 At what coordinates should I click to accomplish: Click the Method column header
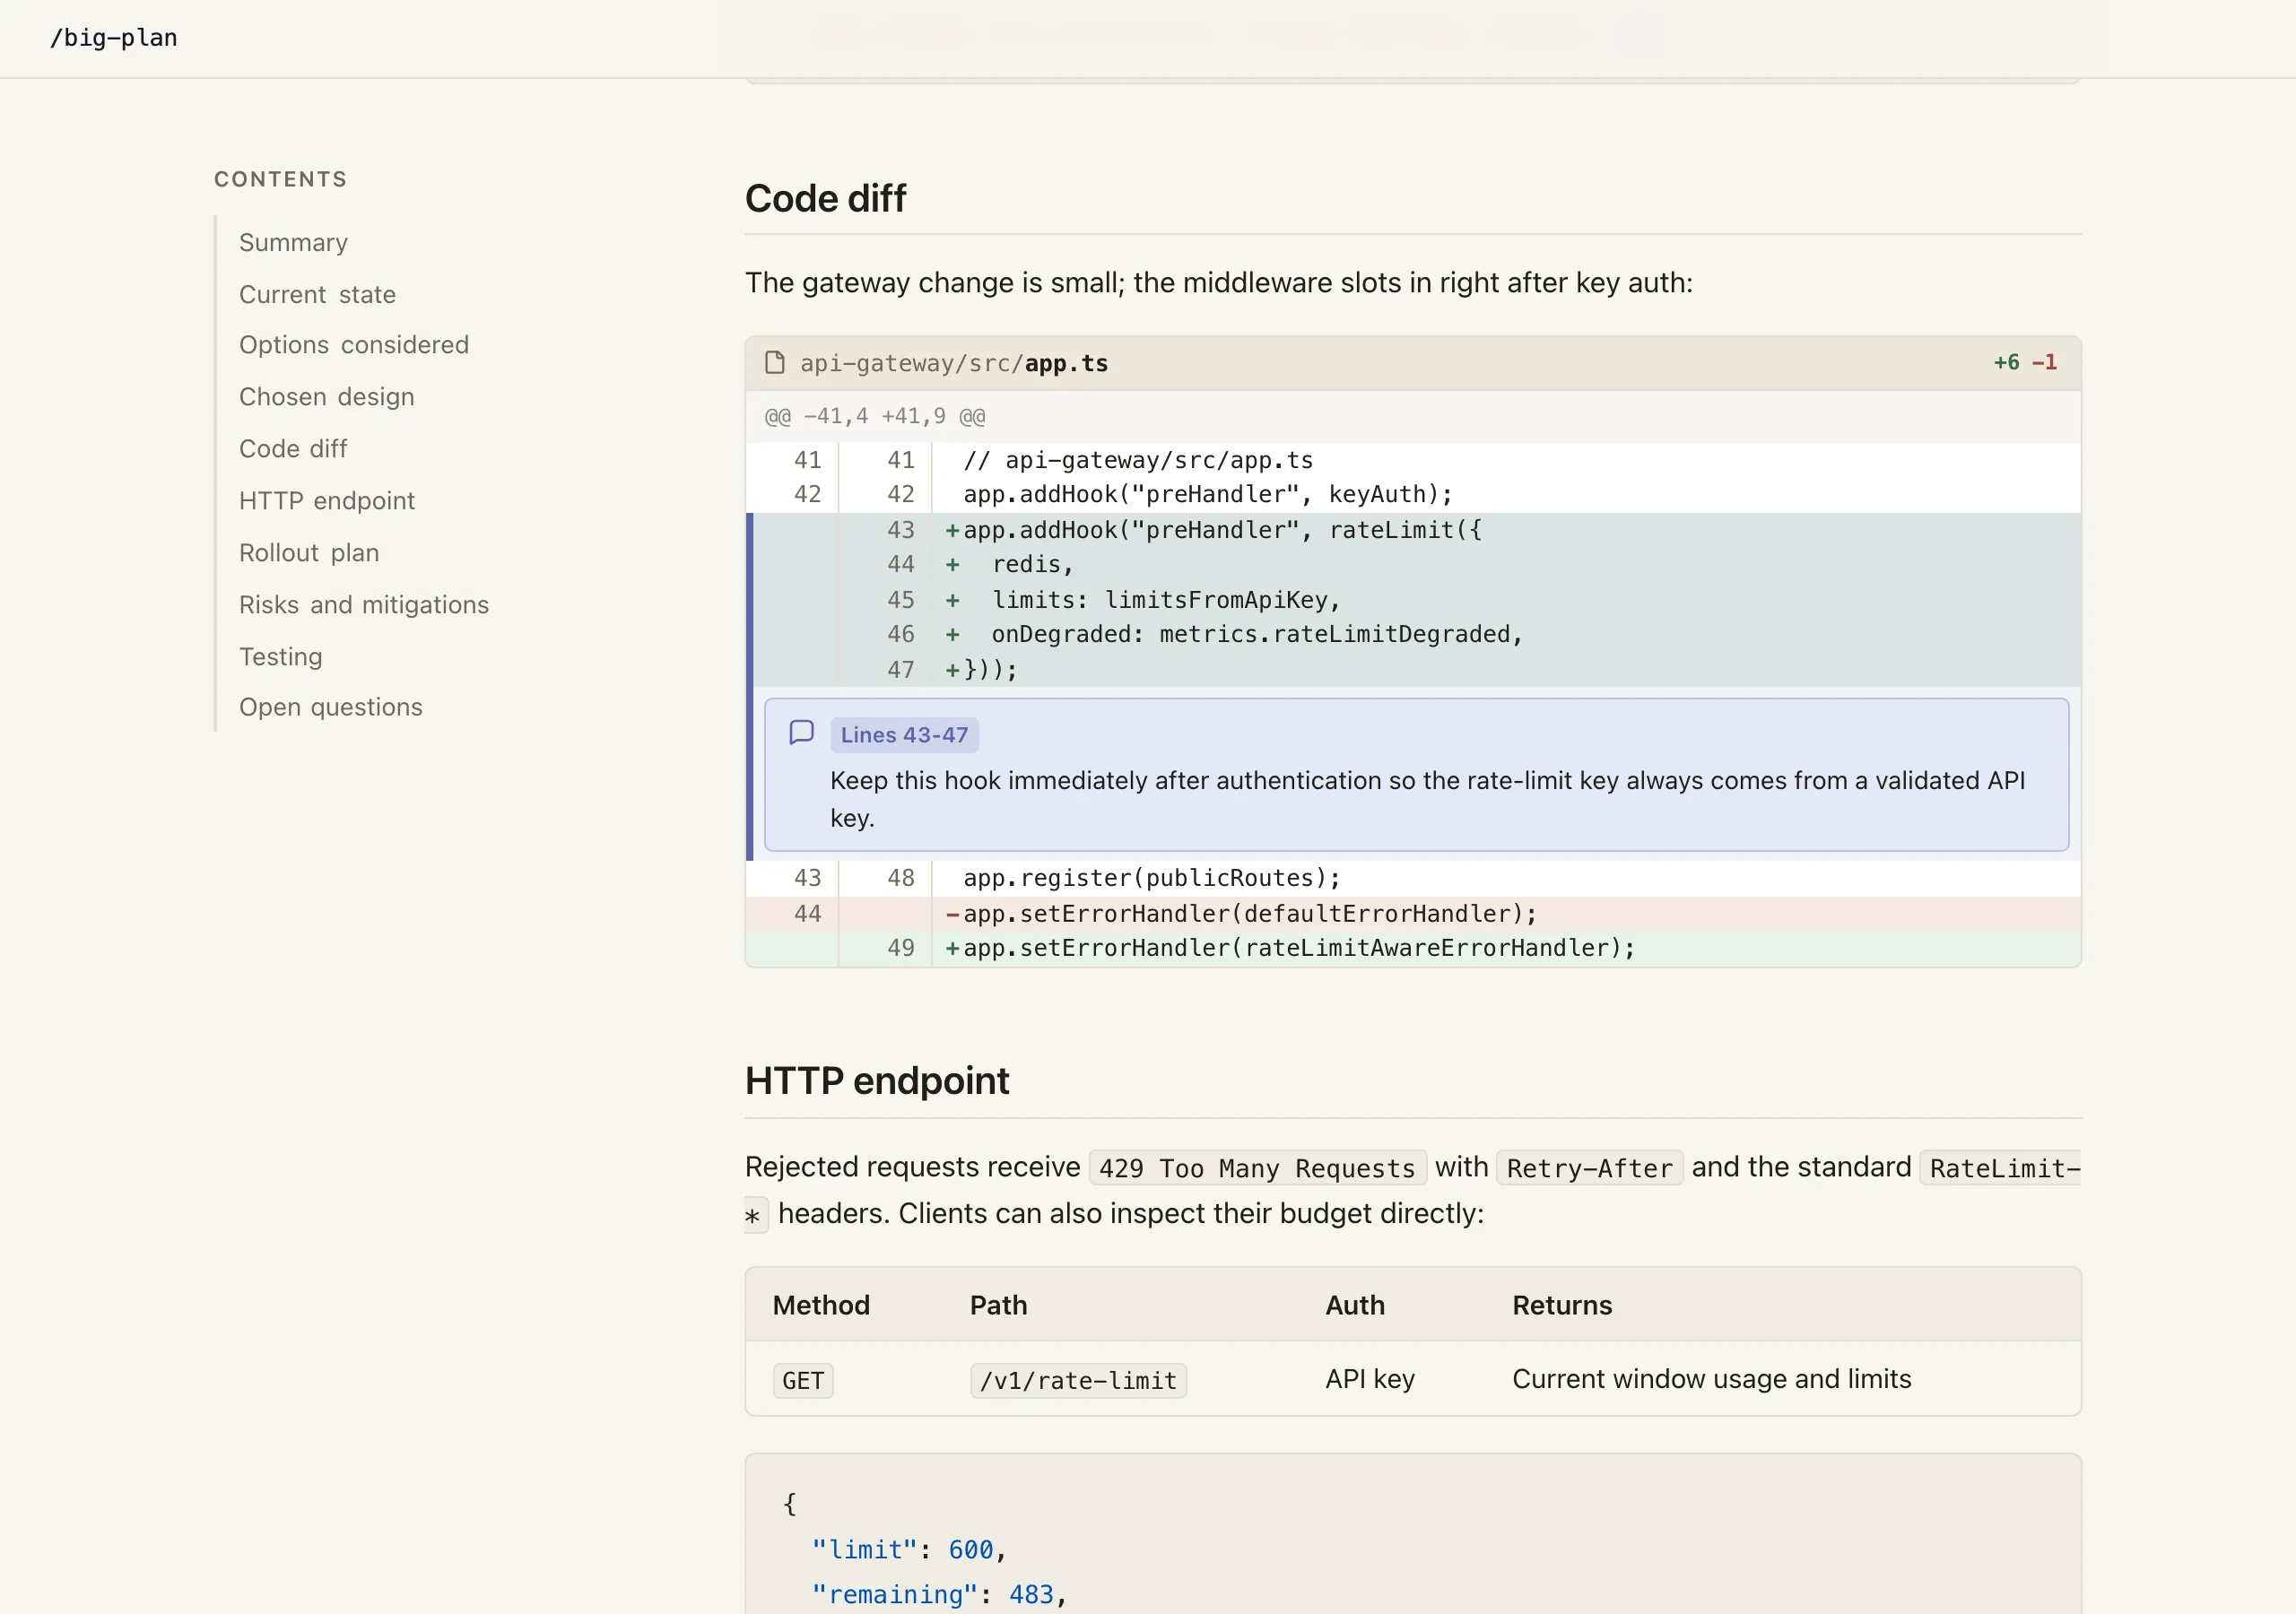pos(821,1305)
